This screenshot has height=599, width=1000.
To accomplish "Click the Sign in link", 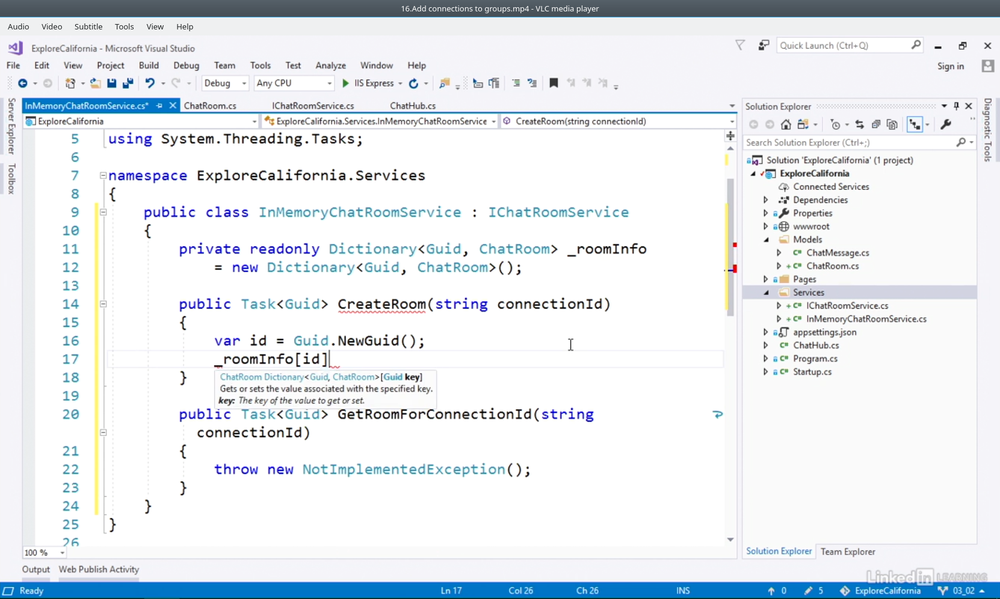I will pyautogui.click(x=950, y=66).
